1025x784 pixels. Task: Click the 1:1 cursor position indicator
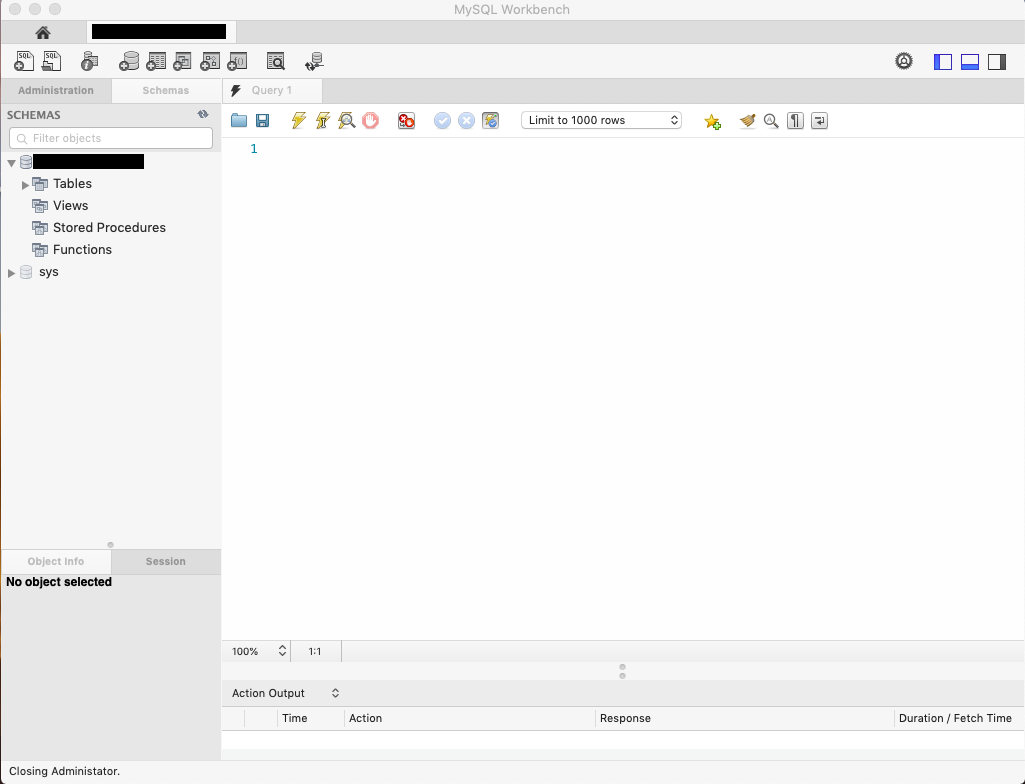click(x=315, y=651)
